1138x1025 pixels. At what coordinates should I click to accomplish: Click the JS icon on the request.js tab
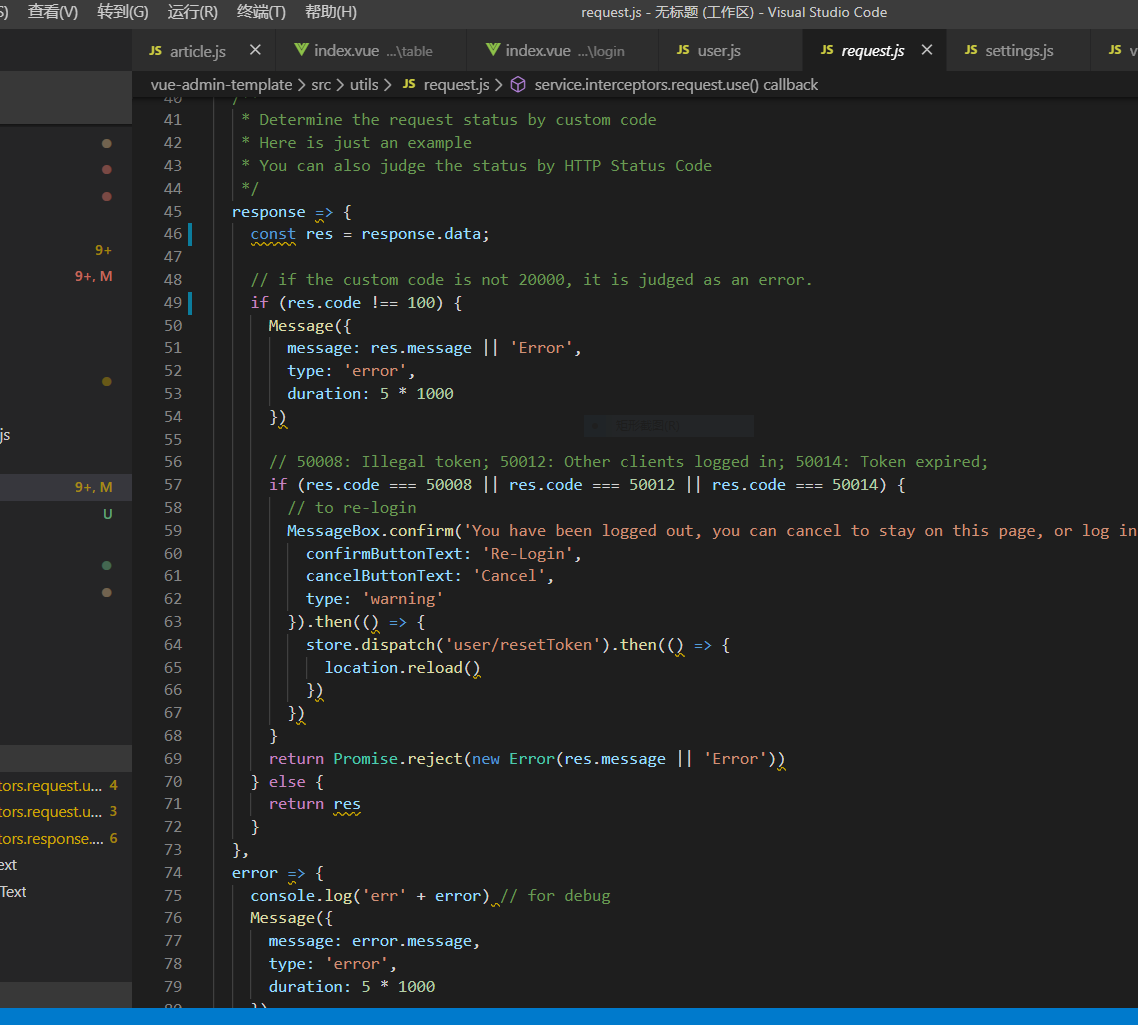pyautogui.click(x=827, y=49)
